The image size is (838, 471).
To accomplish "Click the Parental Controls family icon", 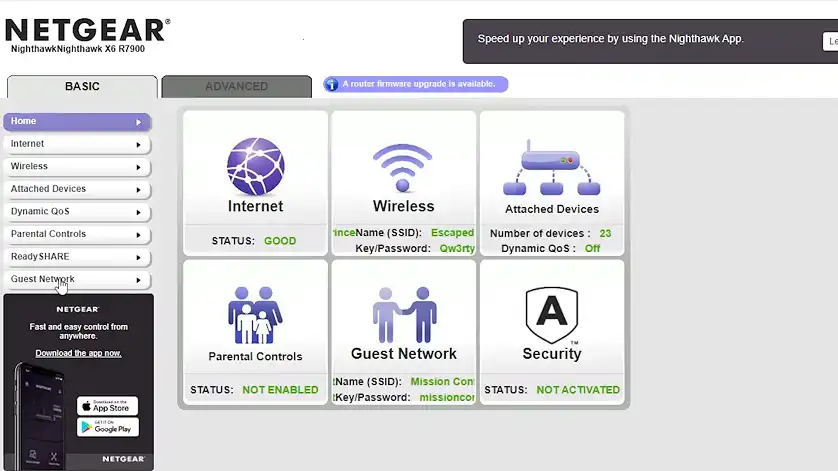I will 255,315.
